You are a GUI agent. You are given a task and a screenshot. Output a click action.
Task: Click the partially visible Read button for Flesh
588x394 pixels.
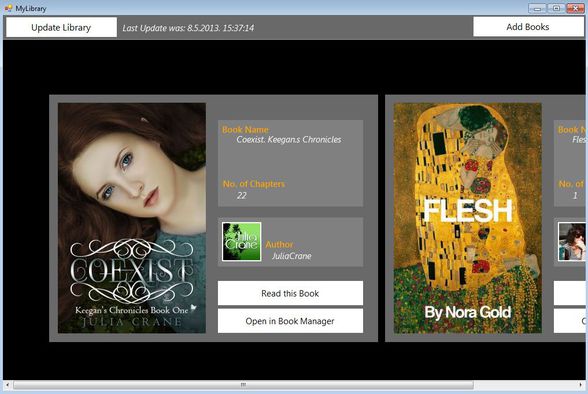pyautogui.click(x=569, y=293)
